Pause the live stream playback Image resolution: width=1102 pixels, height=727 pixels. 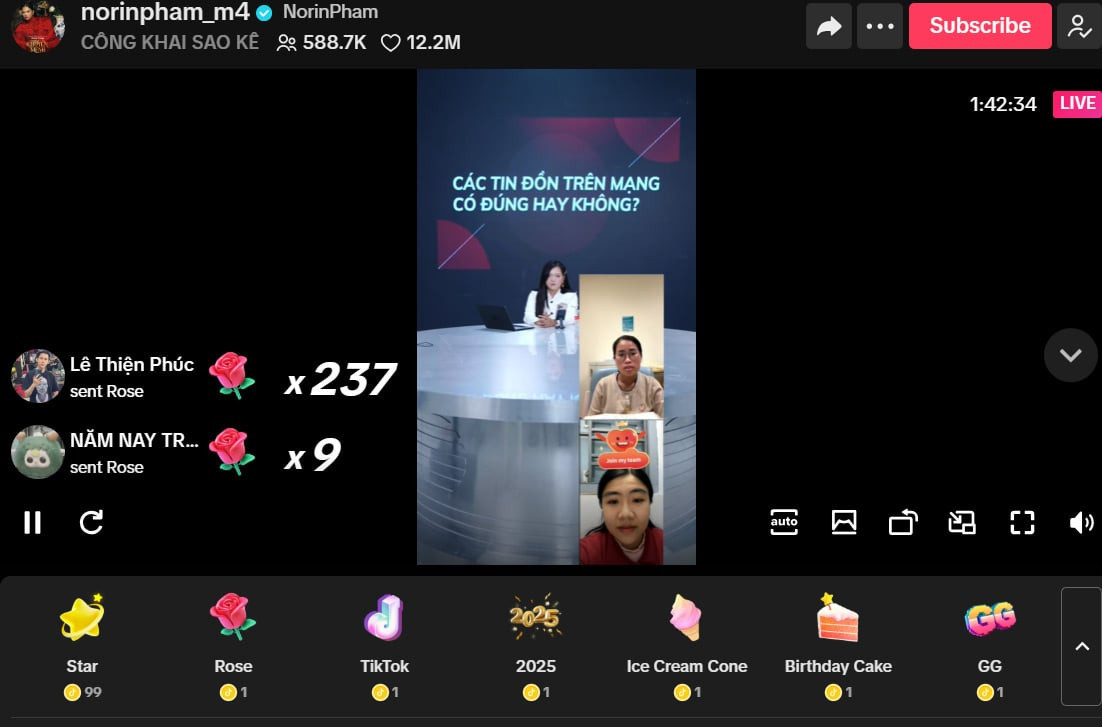coord(33,522)
